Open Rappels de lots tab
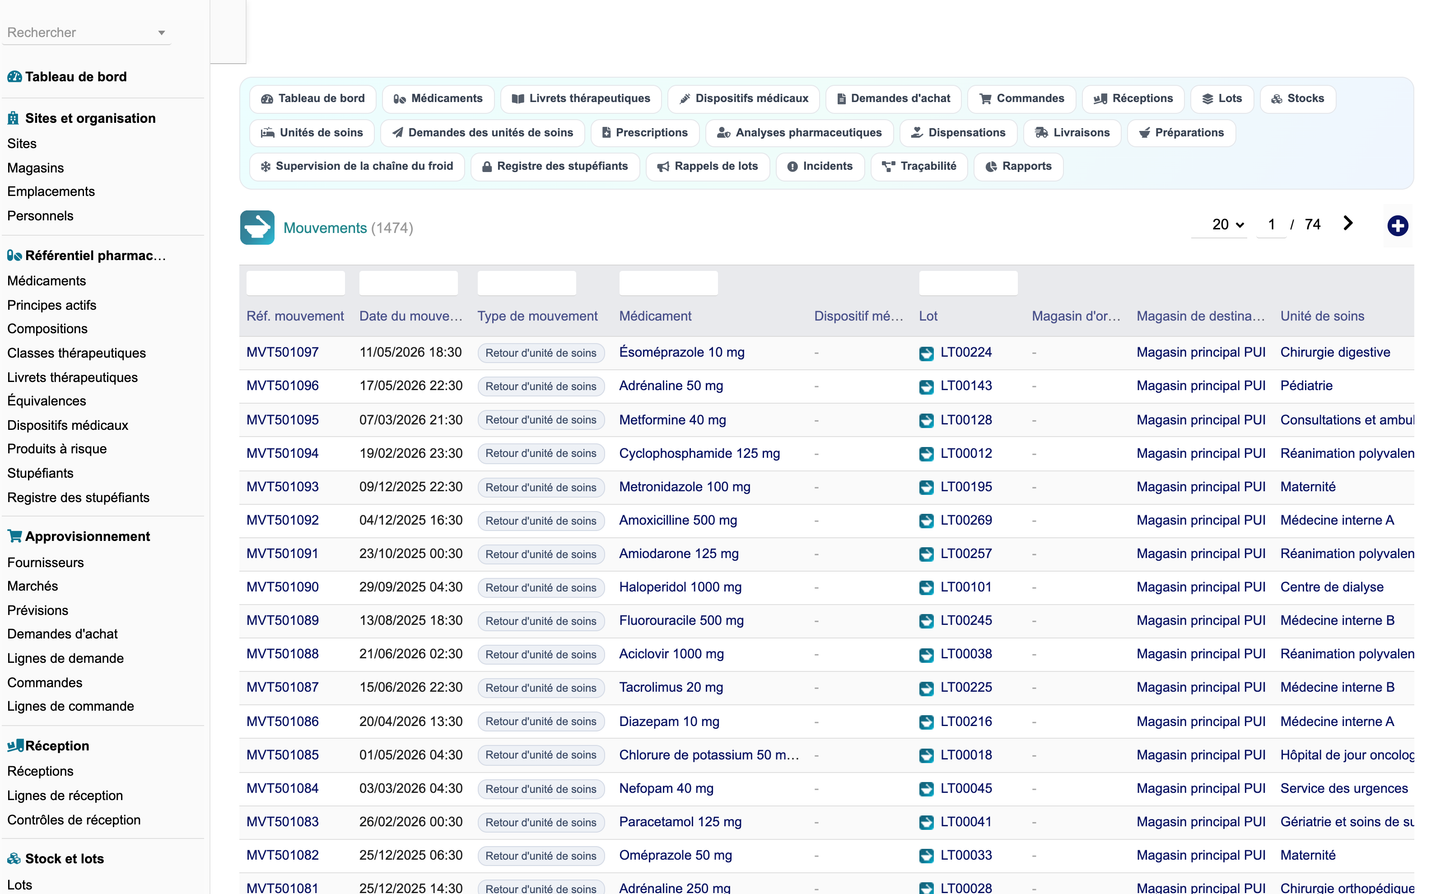 708,167
